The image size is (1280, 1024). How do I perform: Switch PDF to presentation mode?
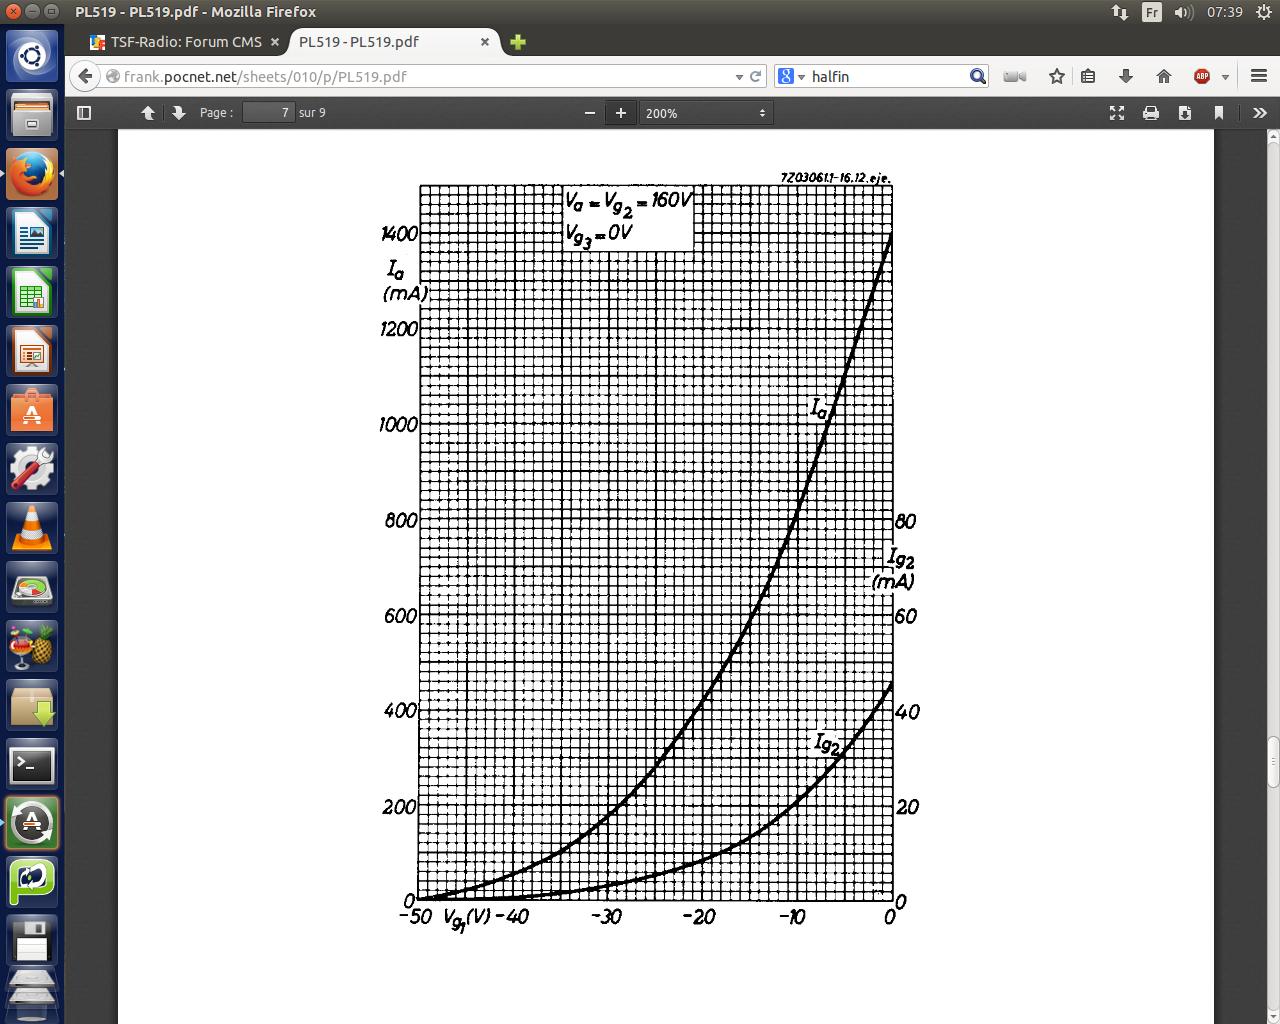tap(1117, 113)
